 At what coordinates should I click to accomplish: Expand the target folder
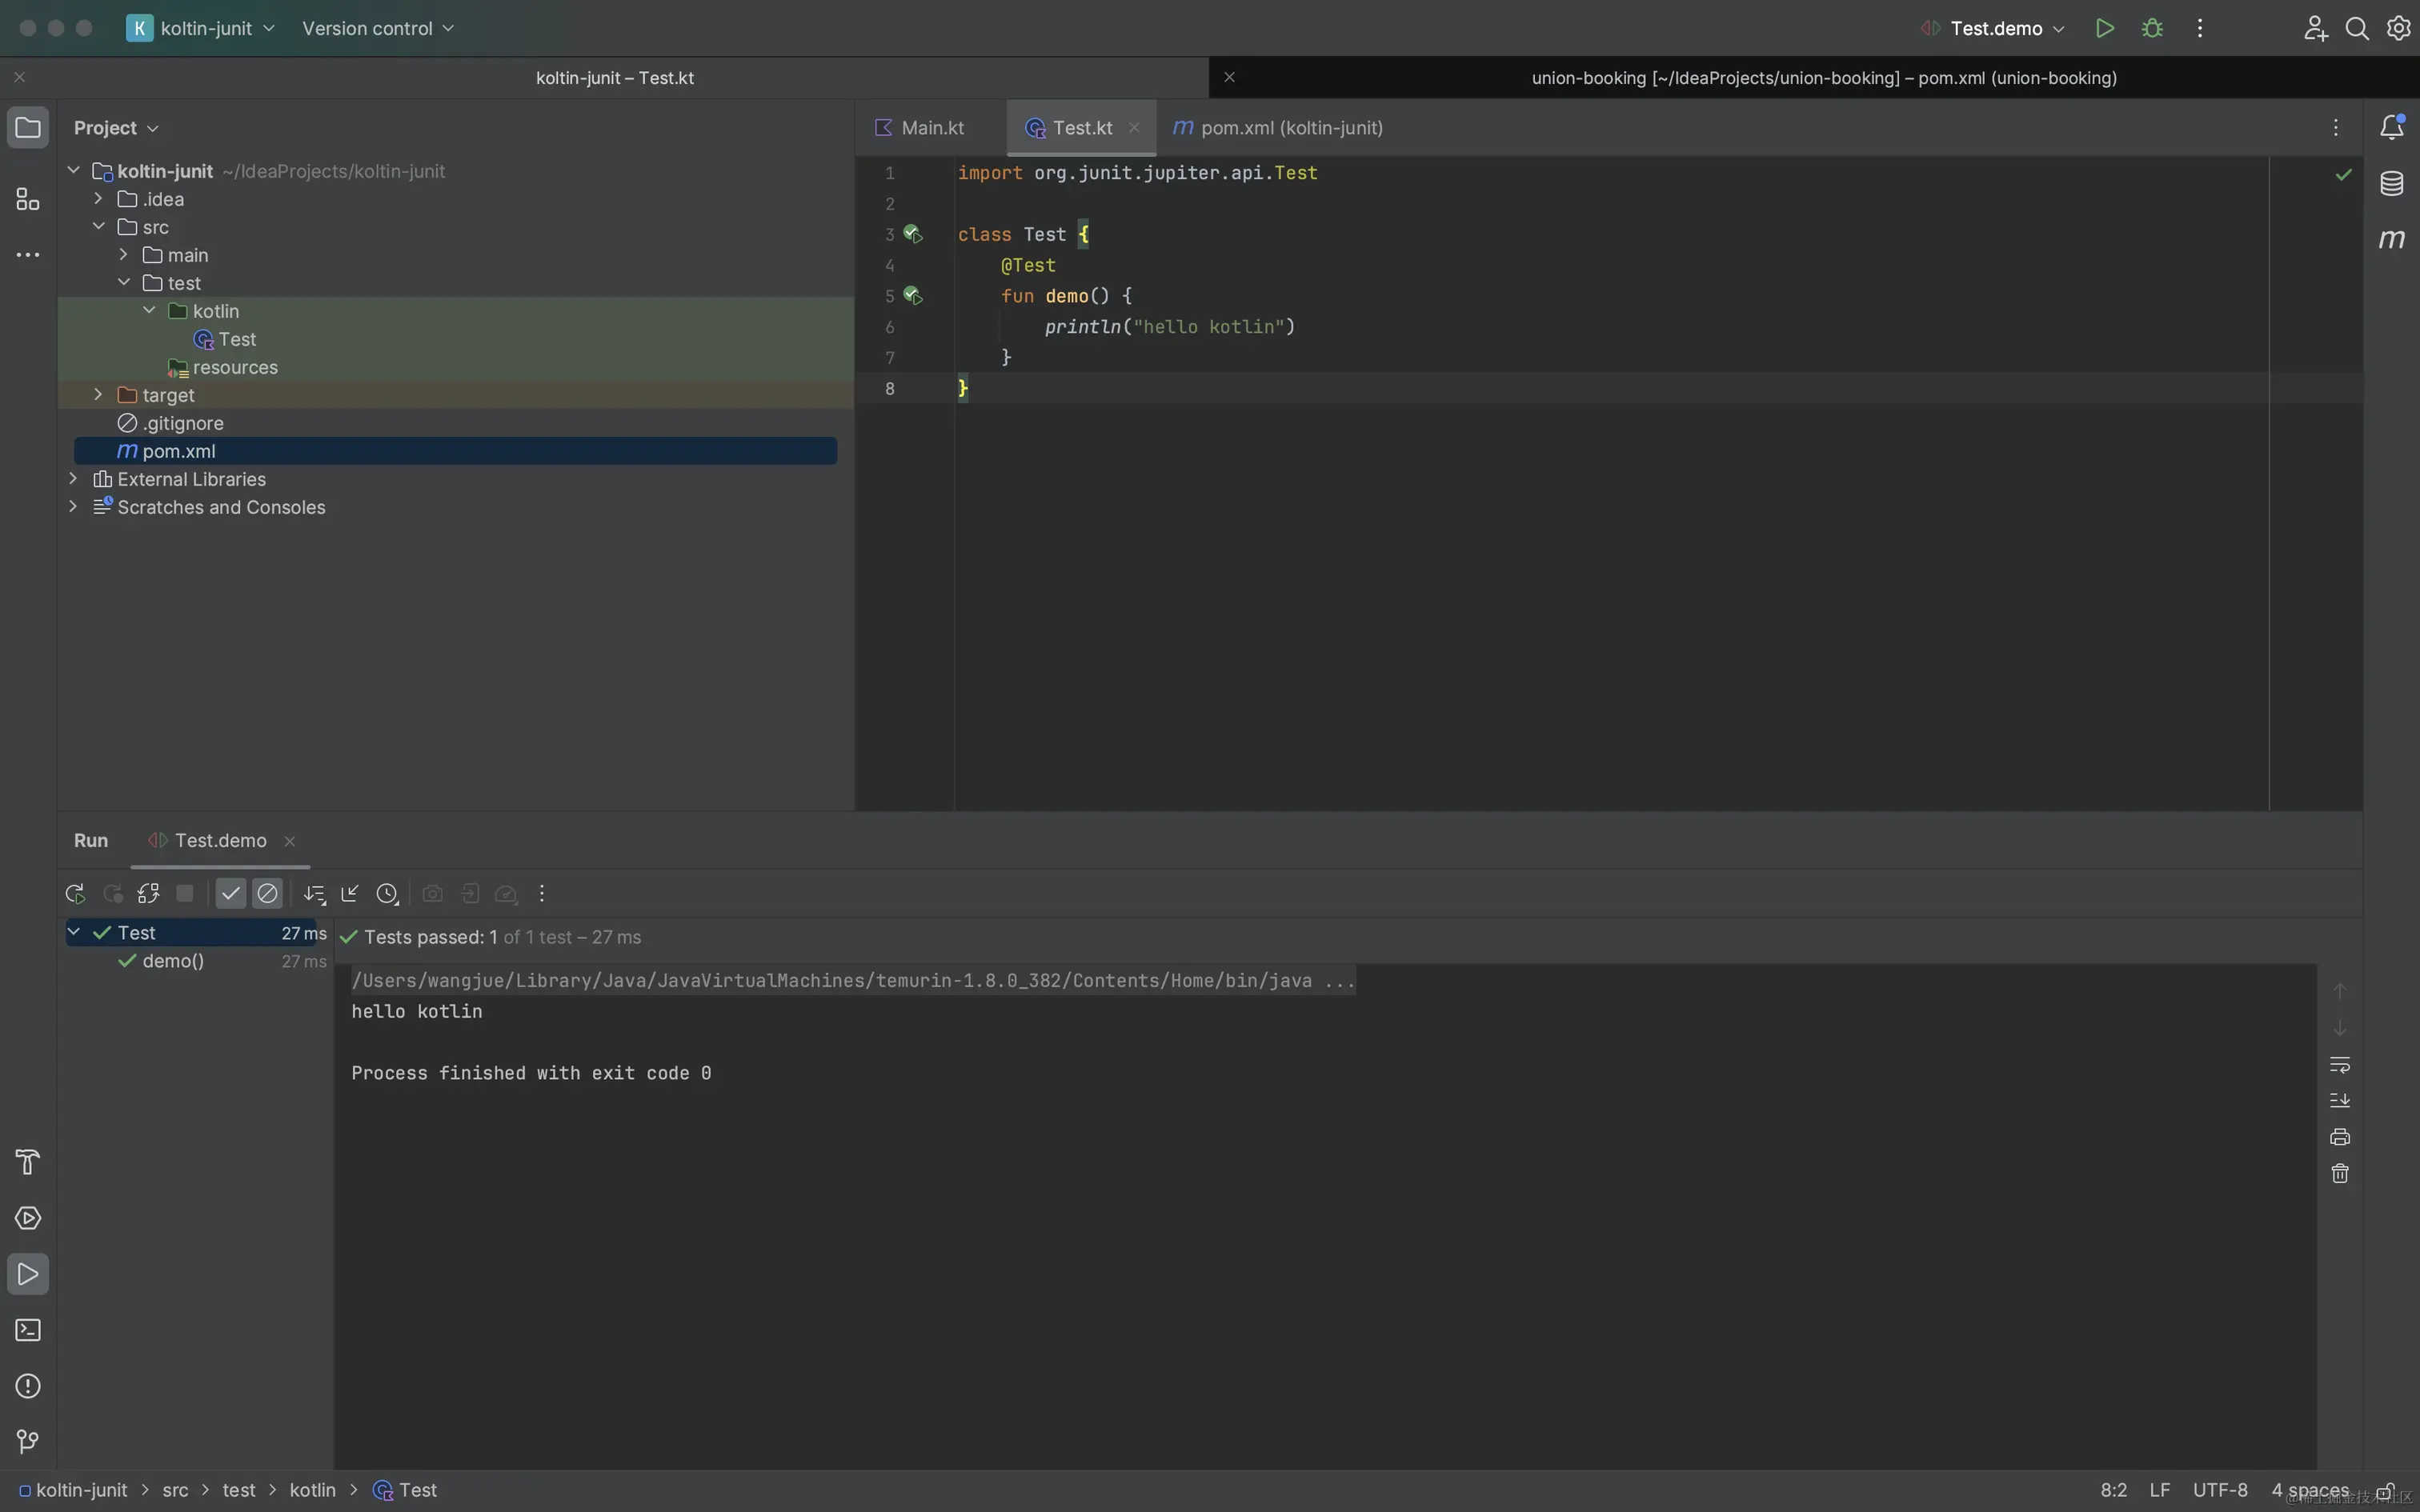(x=98, y=395)
